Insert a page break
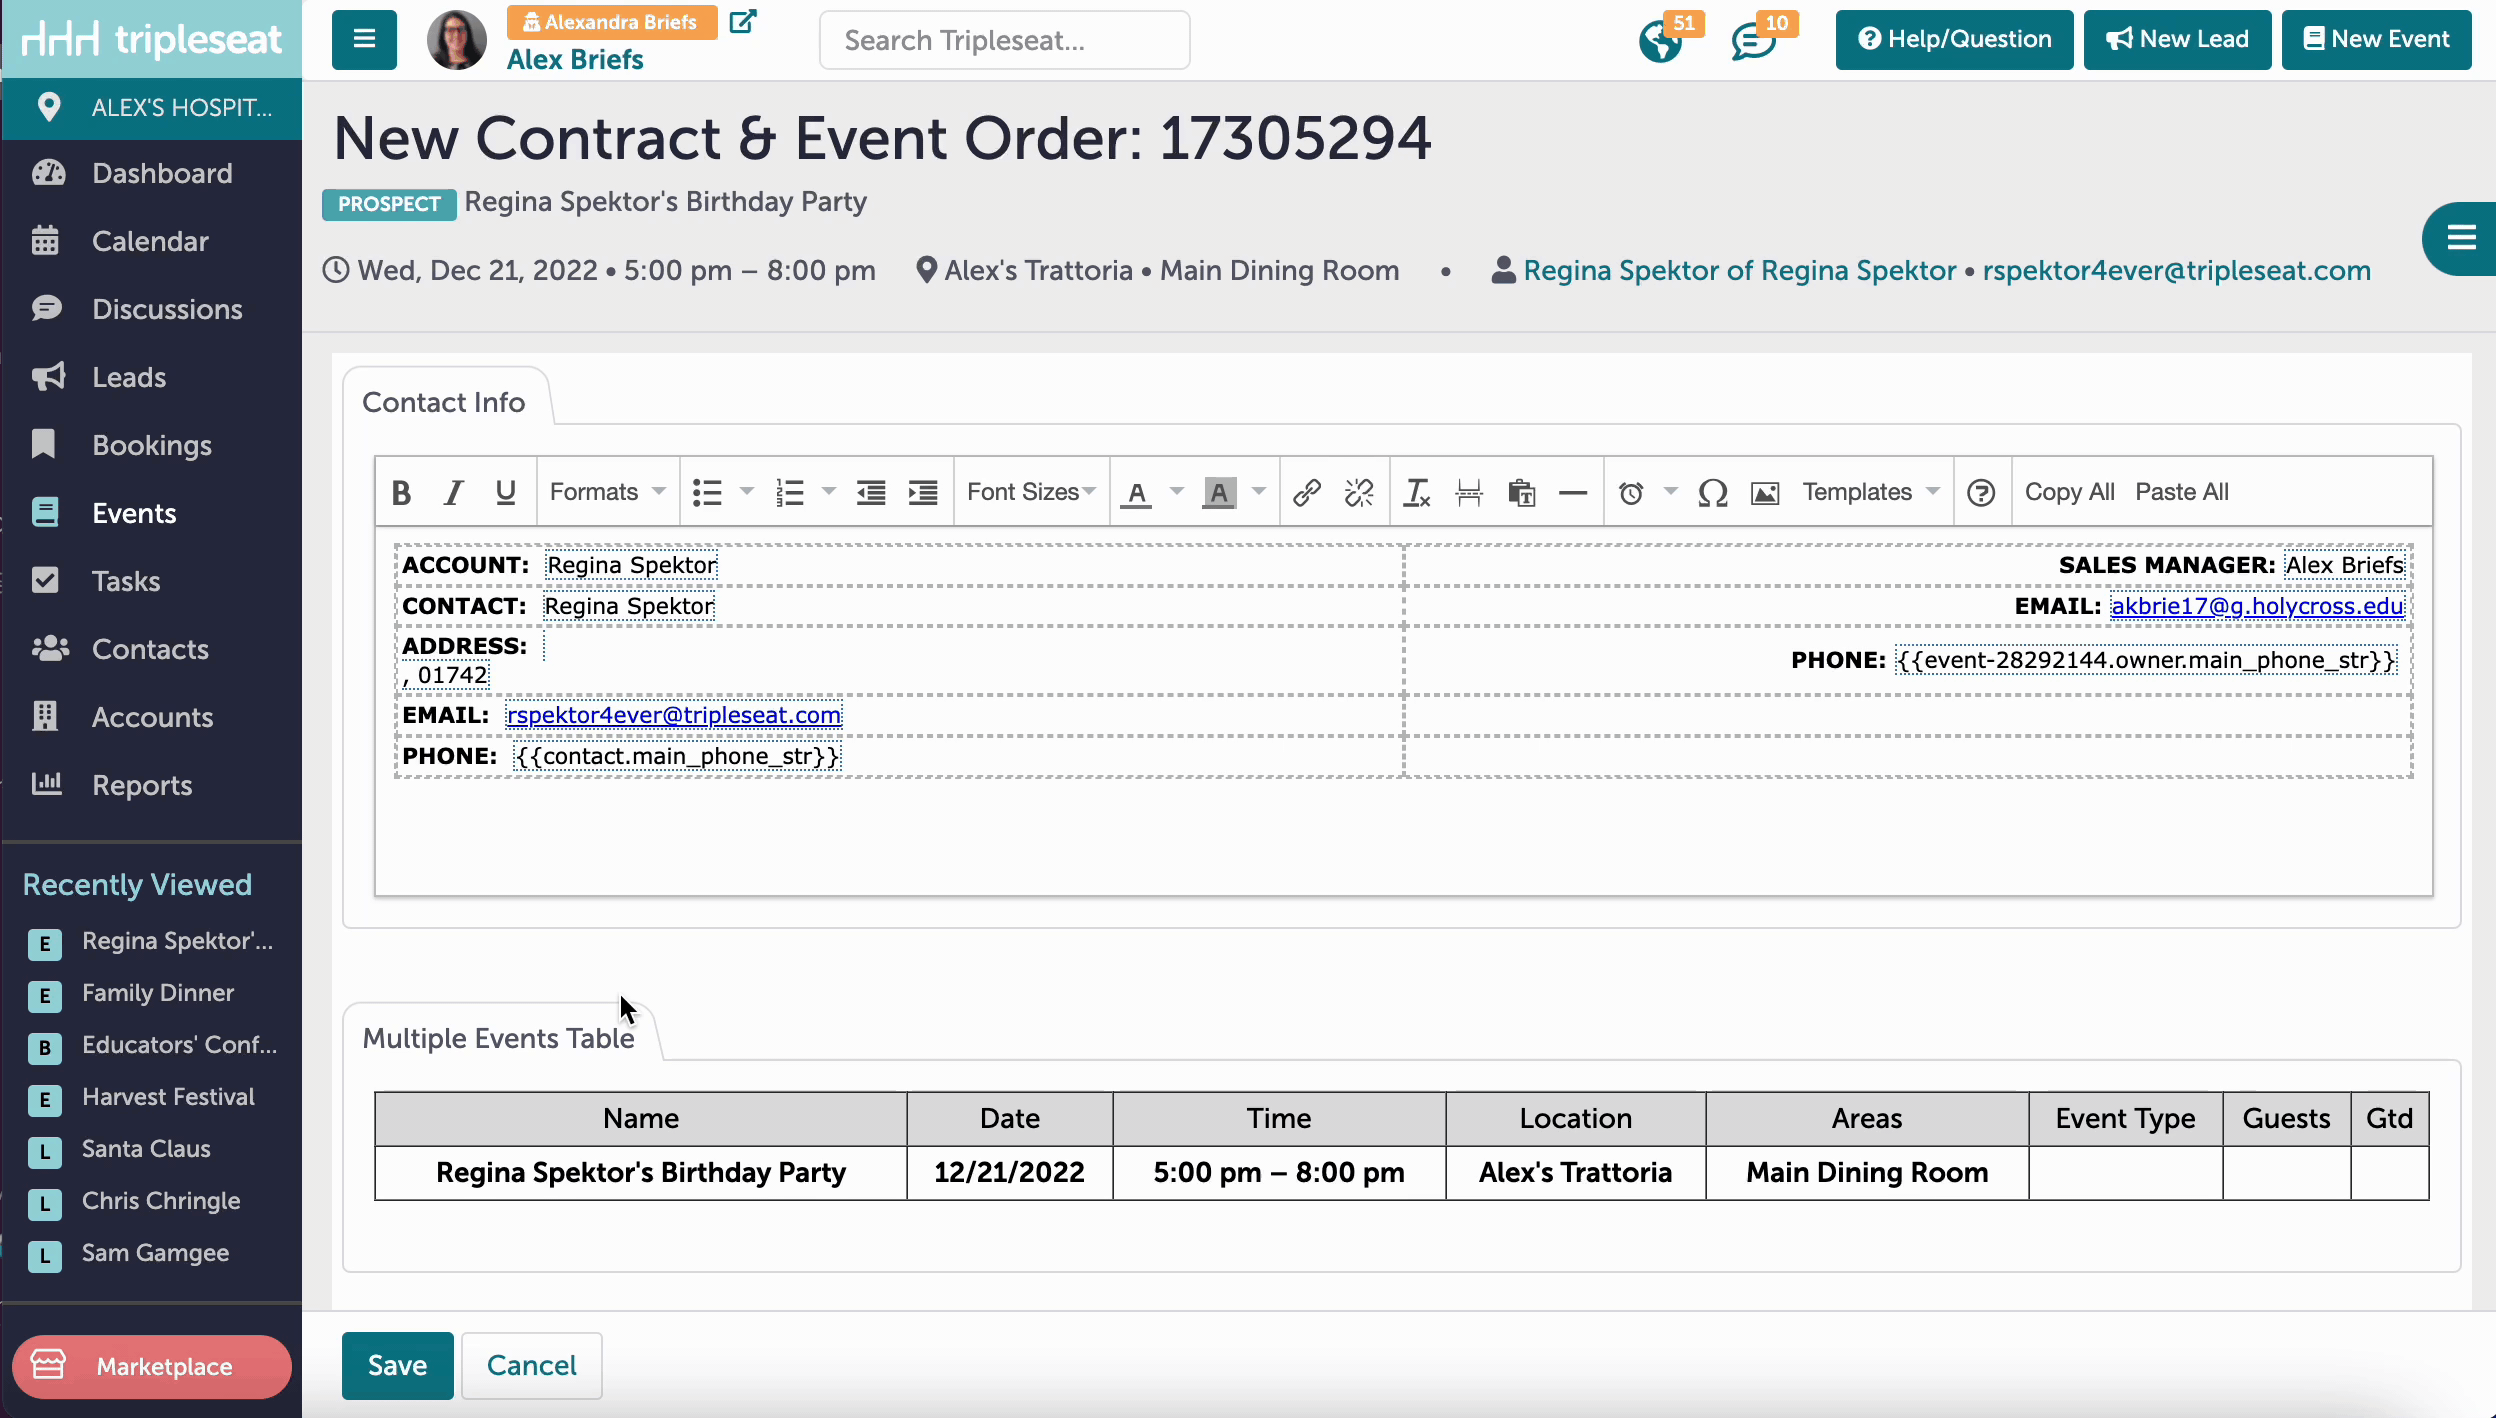The height and width of the screenshot is (1418, 2496). pos(1469,492)
